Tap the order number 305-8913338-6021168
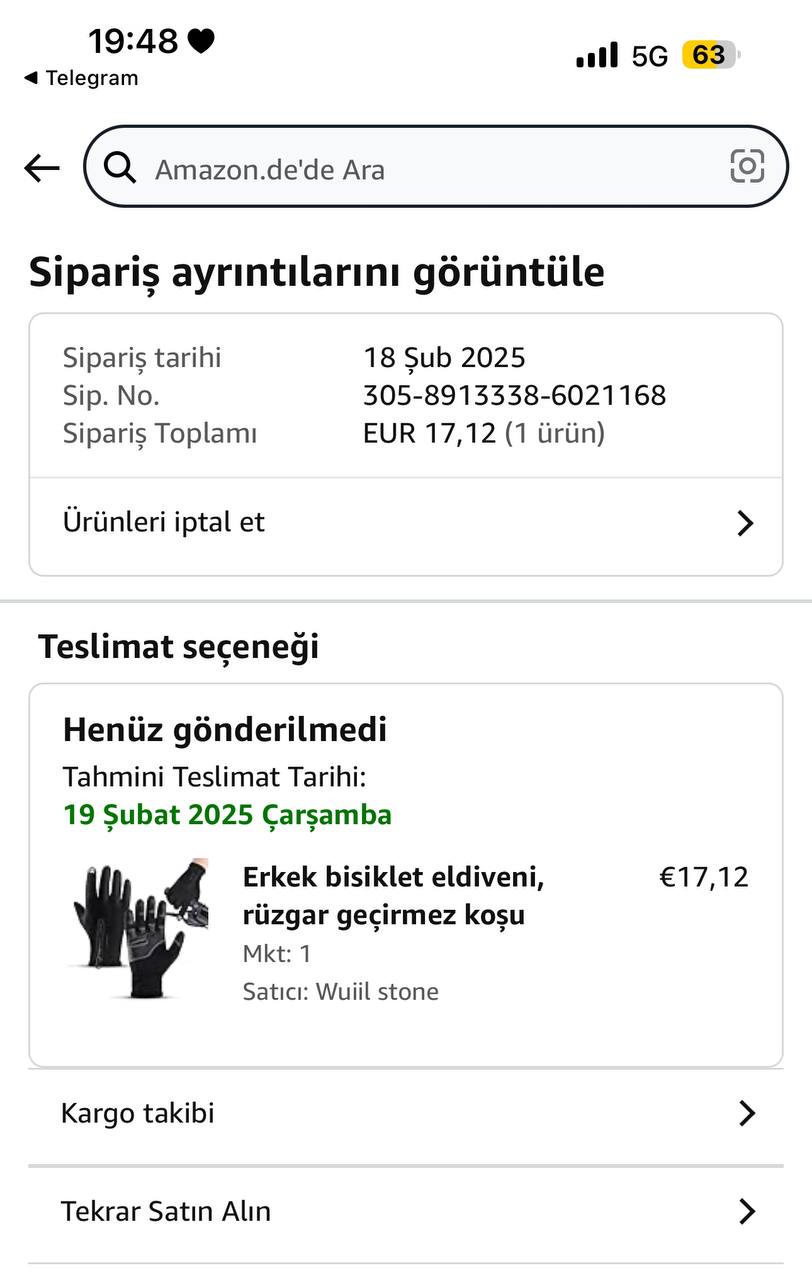The image size is (812, 1280). (514, 395)
